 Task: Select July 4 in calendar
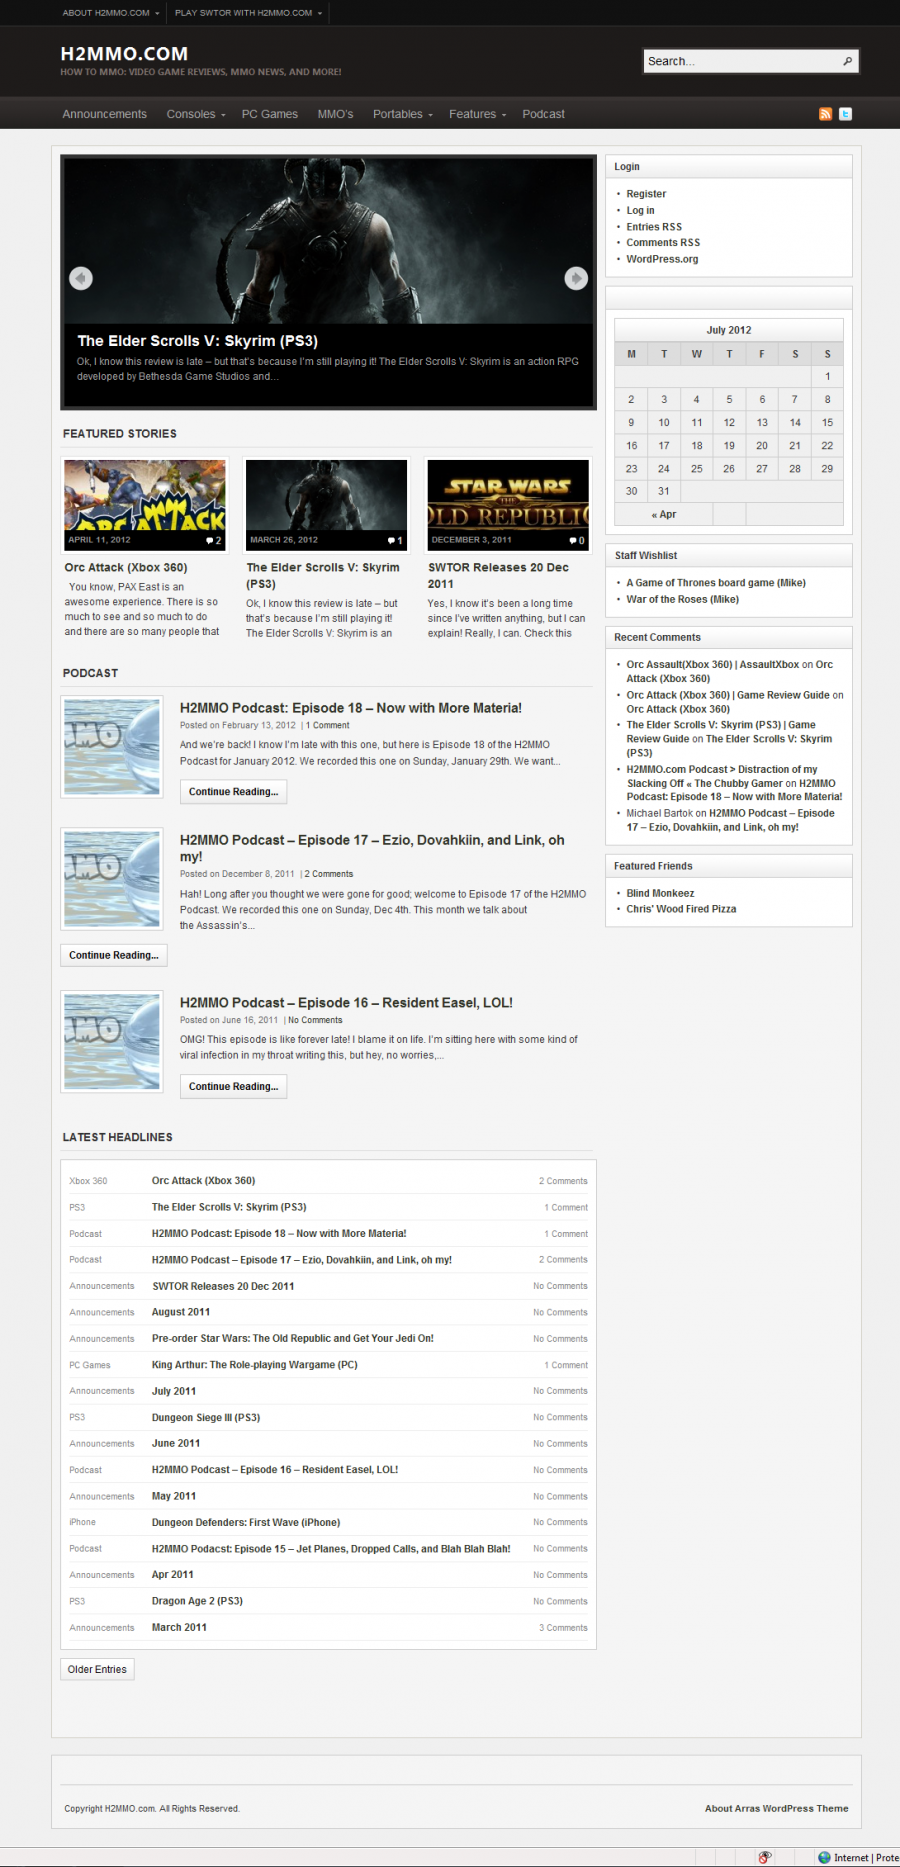coord(697,399)
